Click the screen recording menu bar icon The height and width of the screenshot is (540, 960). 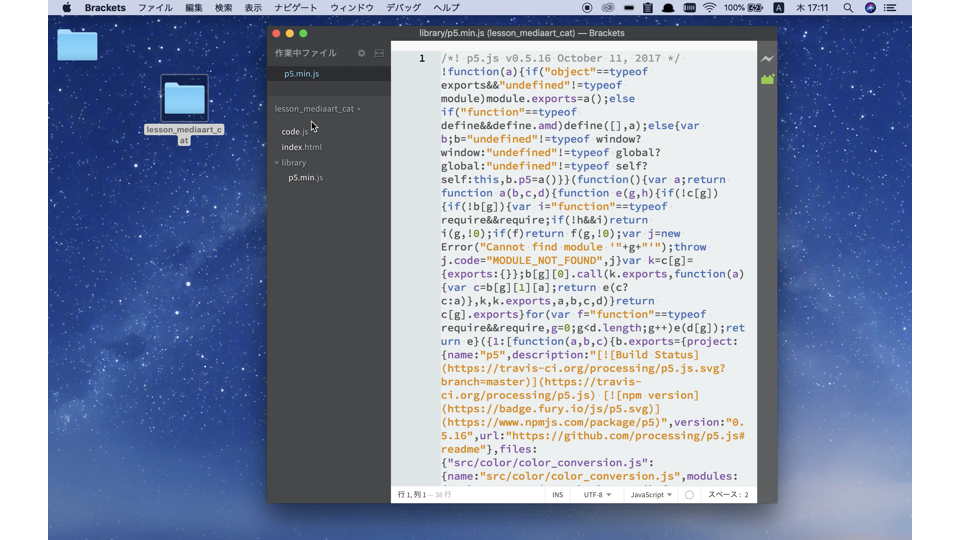[587, 7]
